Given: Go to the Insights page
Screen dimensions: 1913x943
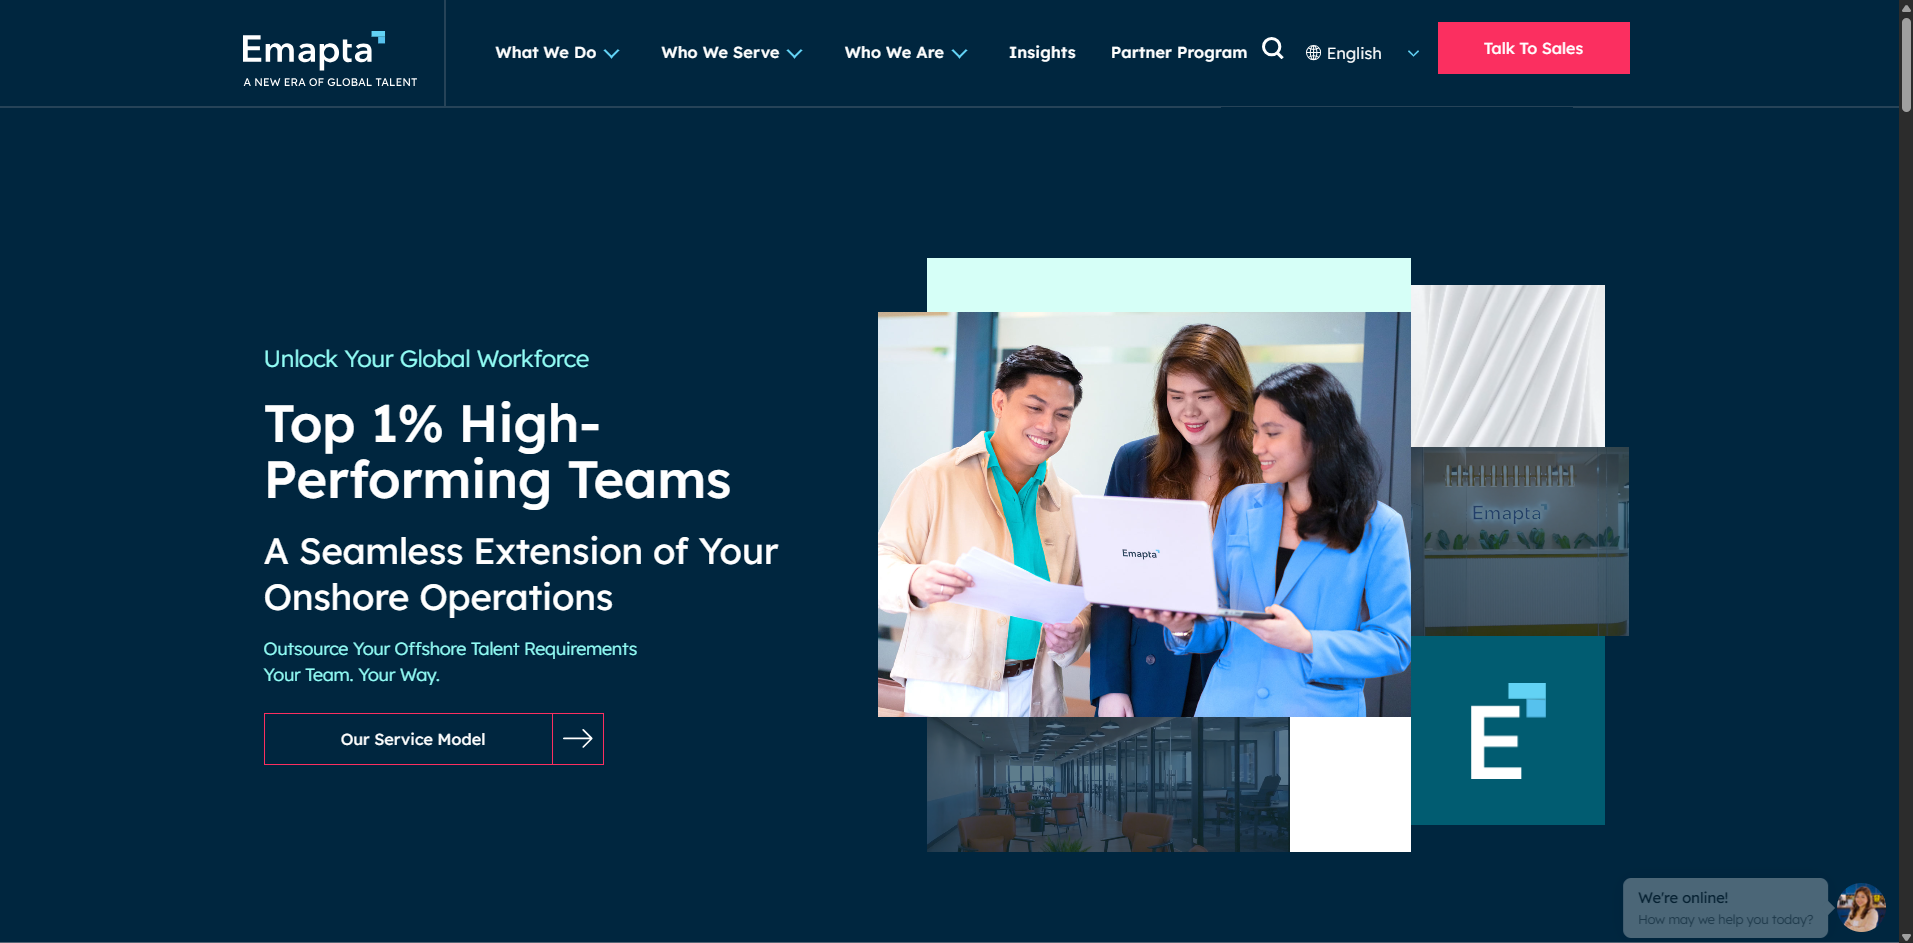Looking at the screenshot, I should (1041, 53).
